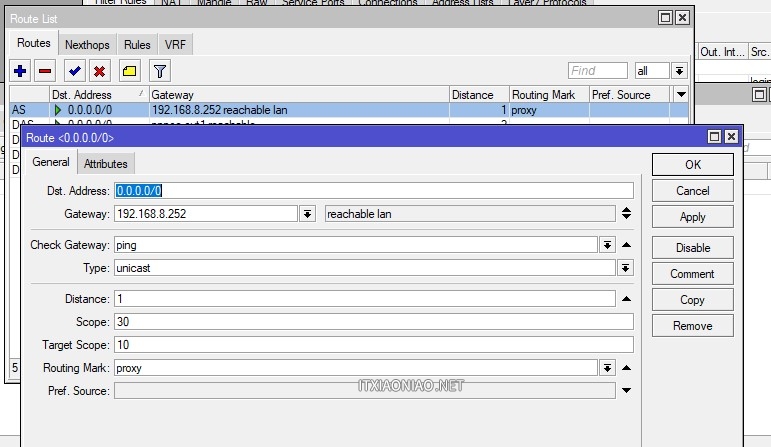The width and height of the screenshot is (771, 447).
Task: Expand the Pref. Source field arrow
Action: coord(626,390)
